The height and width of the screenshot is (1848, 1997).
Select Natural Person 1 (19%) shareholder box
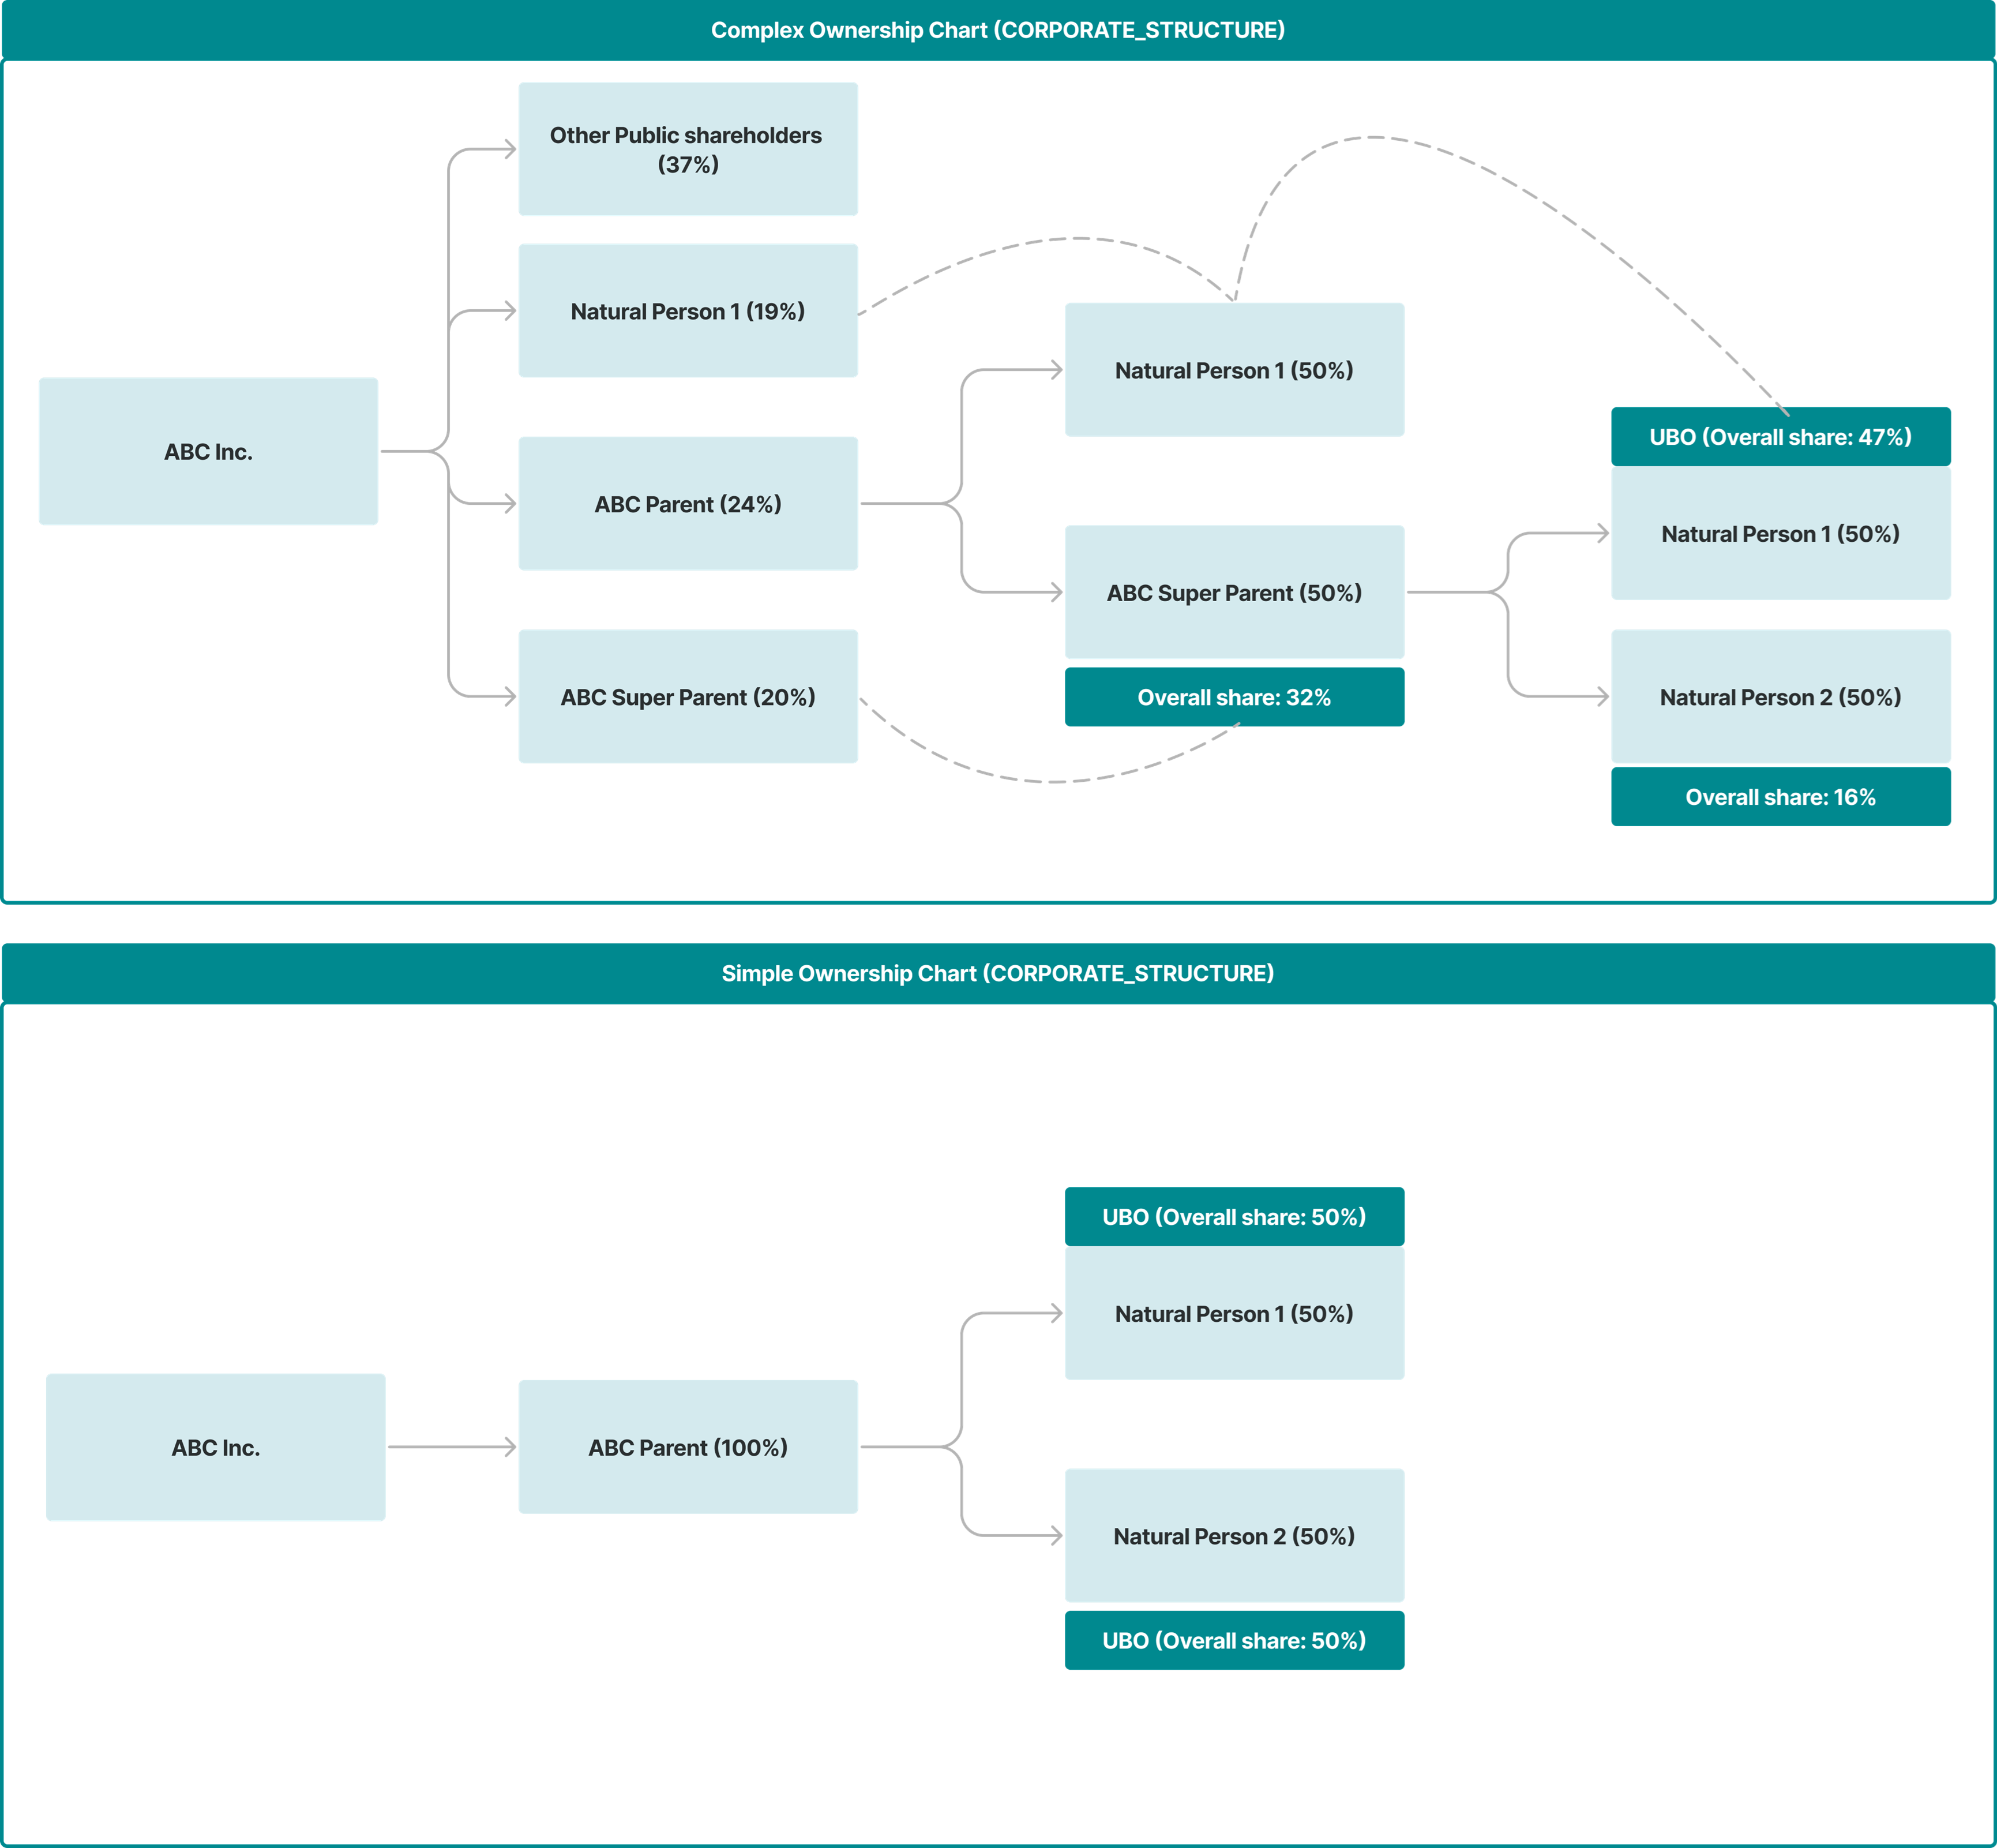click(x=688, y=310)
